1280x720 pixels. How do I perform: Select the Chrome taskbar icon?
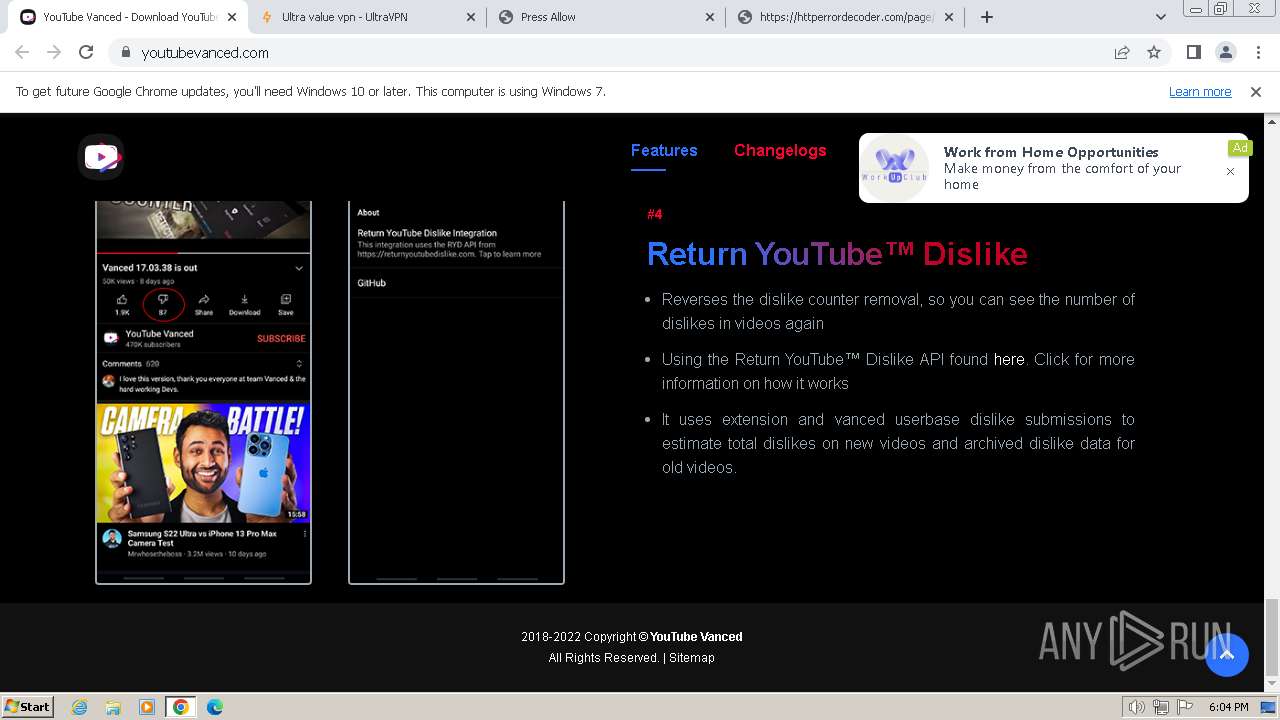[x=181, y=707]
